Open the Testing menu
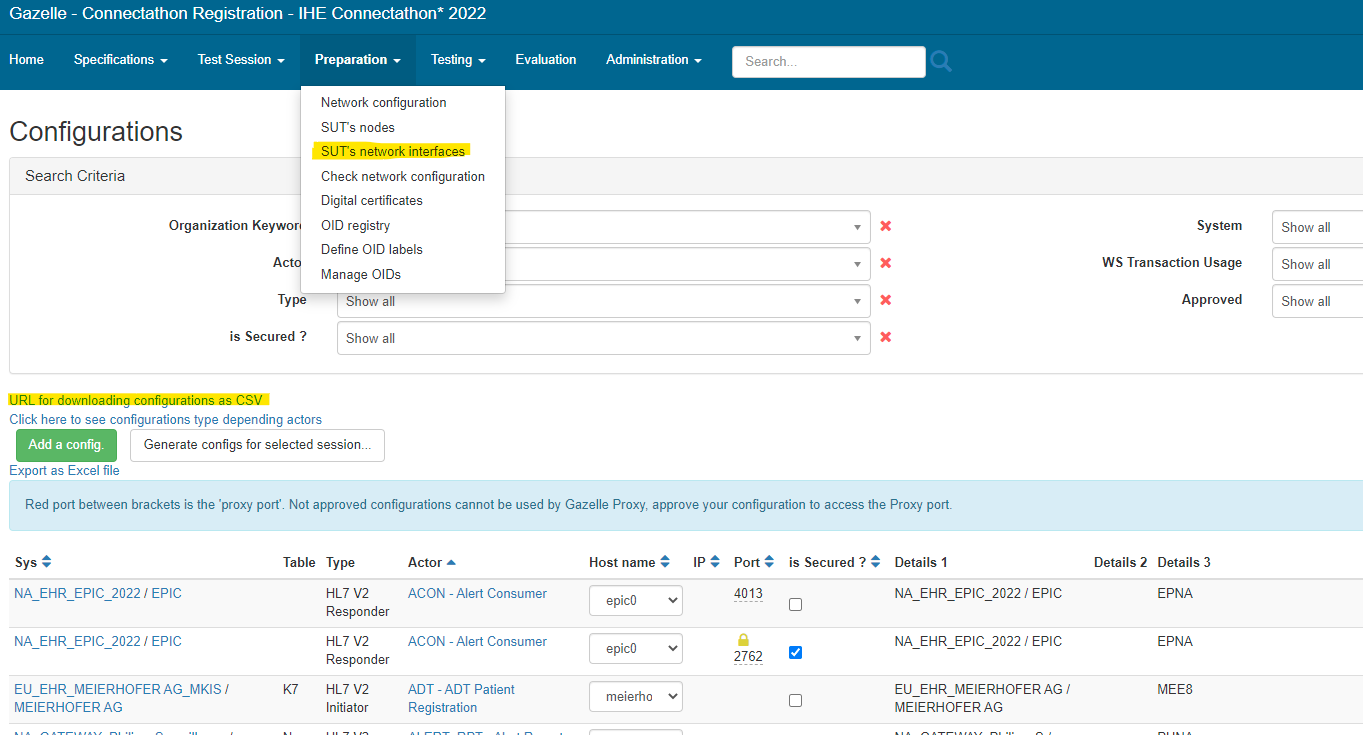1363x735 pixels. [x=458, y=60]
